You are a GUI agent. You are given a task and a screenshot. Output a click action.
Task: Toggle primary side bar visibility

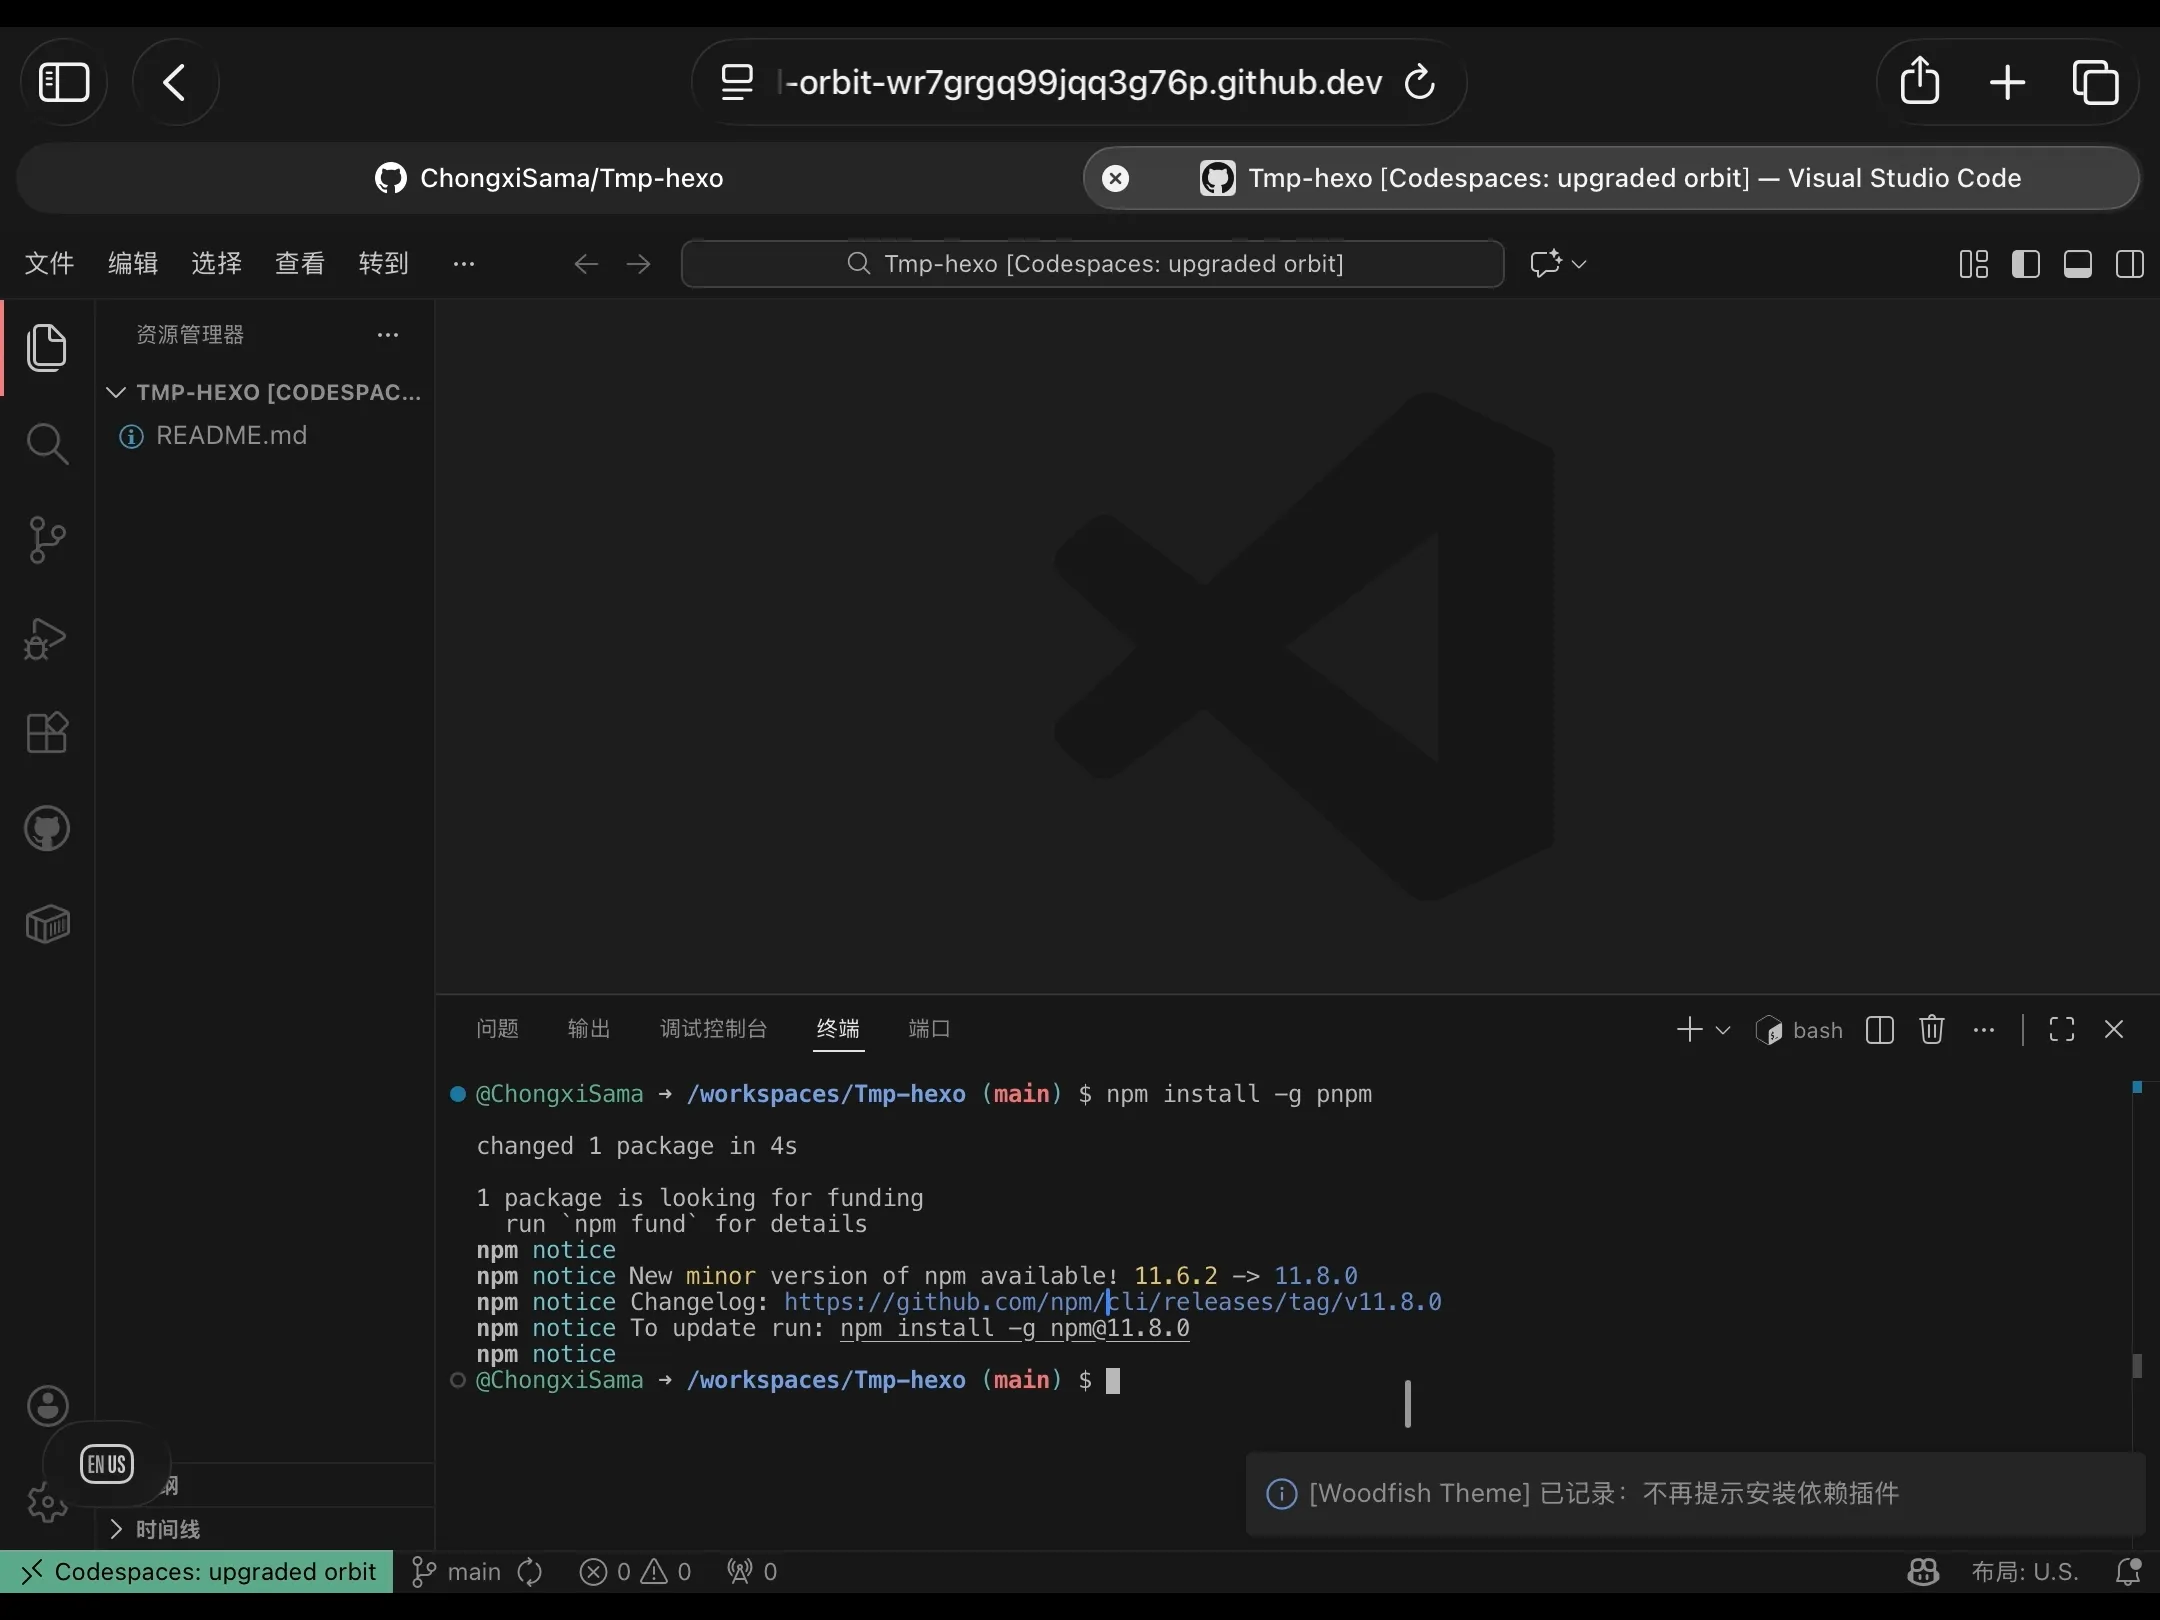2026,264
